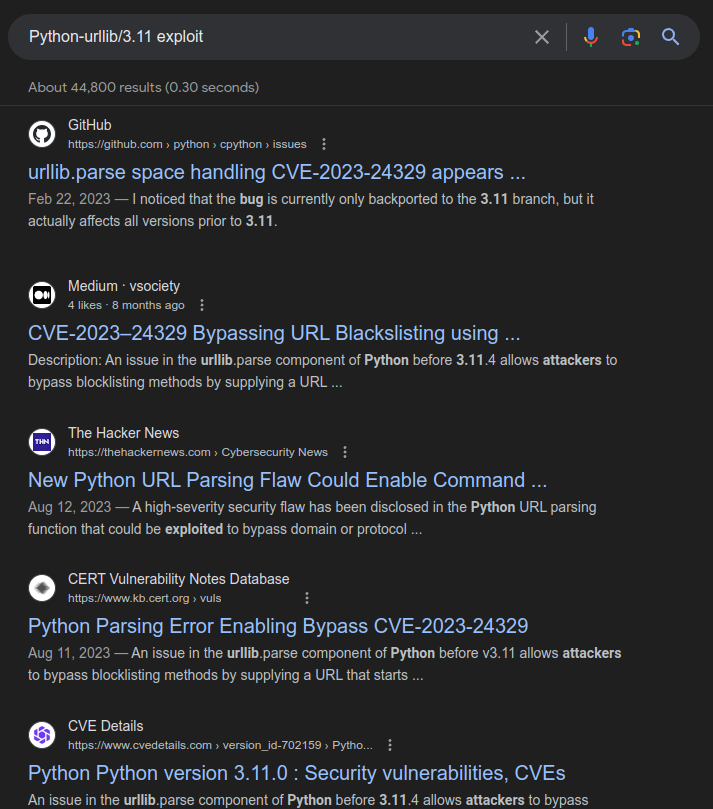Open more options for CVE Details result

(x=390, y=745)
